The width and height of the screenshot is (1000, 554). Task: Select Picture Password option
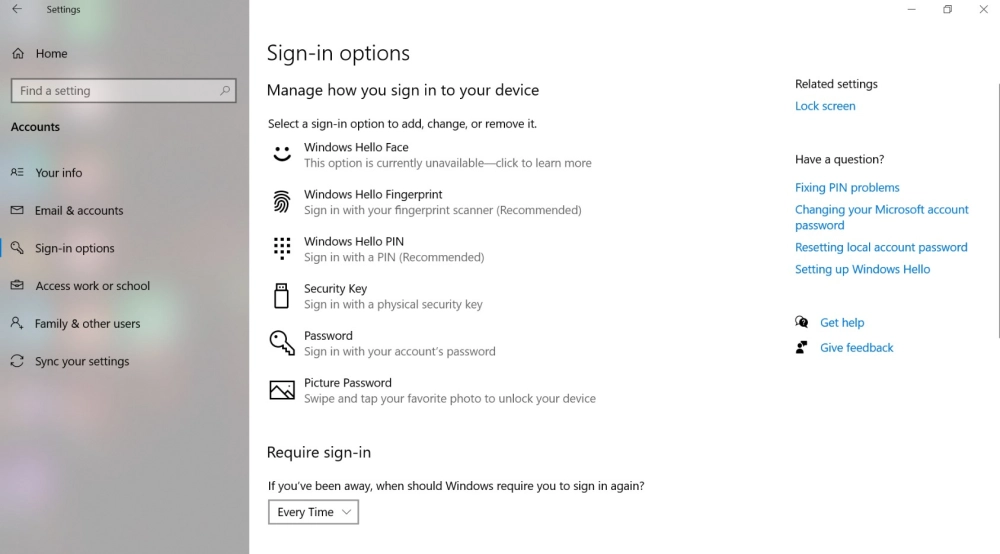pos(434,391)
